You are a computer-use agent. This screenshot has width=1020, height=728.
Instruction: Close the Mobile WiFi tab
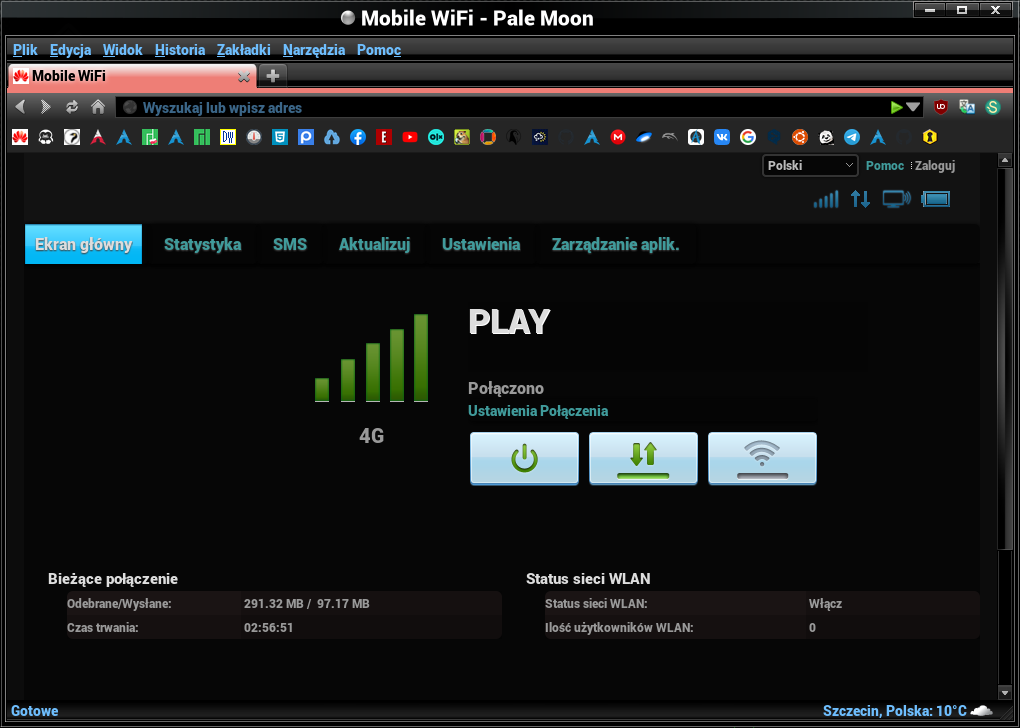click(244, 77)
